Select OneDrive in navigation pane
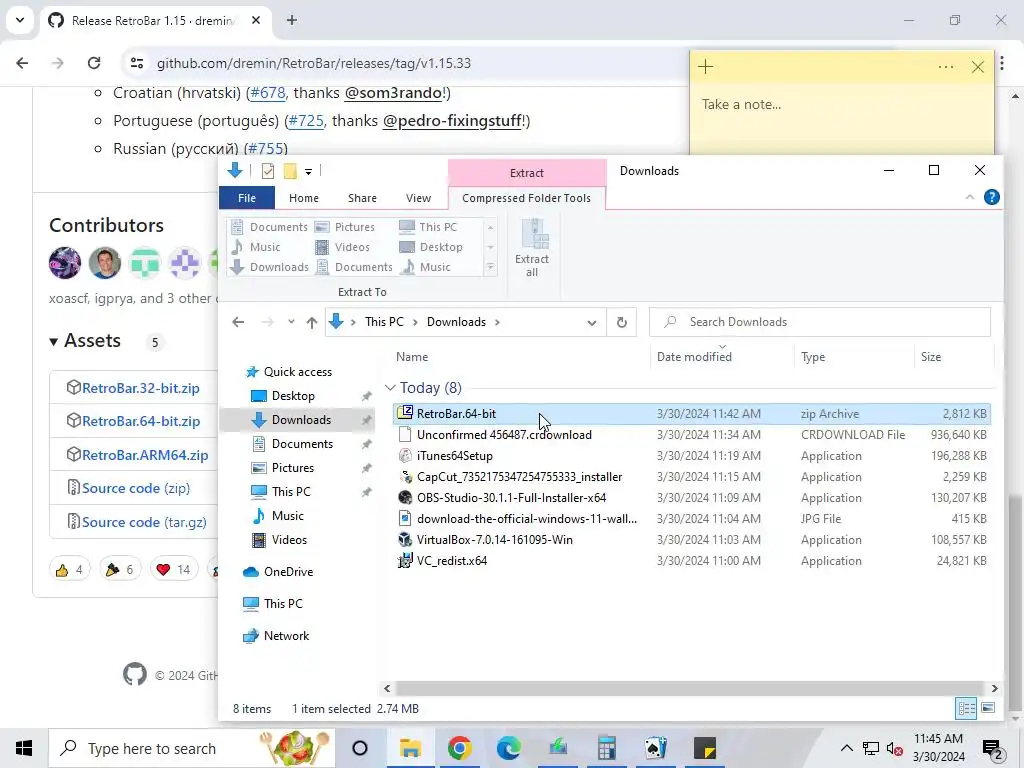The height and width of the screenshot is (768, 1024). pos(288,572)
